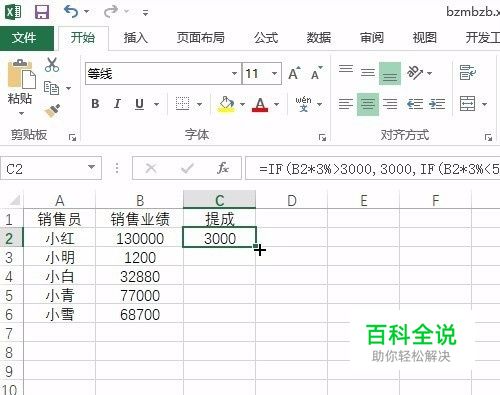Open the 页面布局 tab
The image size is (500, 395).
200,38
